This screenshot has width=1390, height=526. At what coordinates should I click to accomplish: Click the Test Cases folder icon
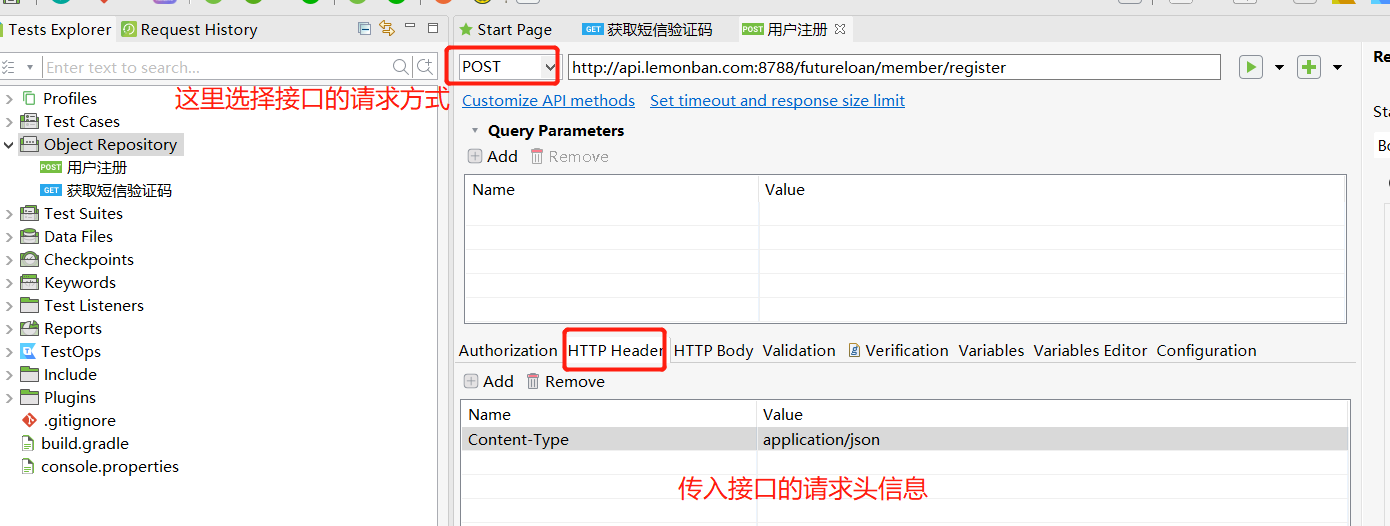coord(29,121)
